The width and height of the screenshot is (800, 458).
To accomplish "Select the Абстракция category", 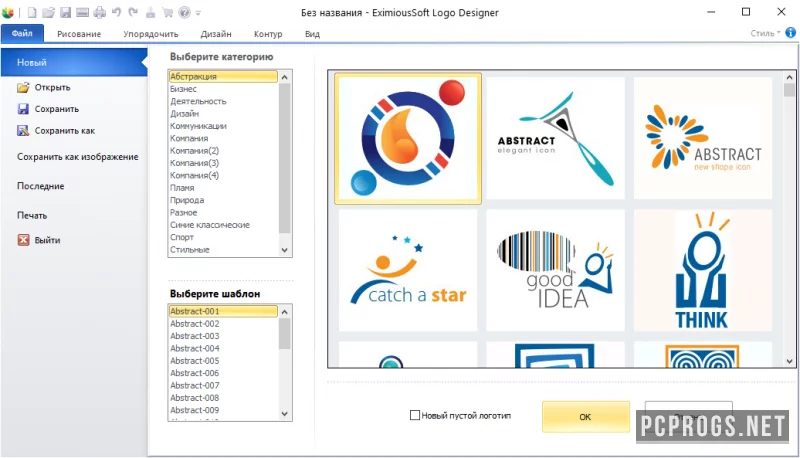I will click(223, 77).
